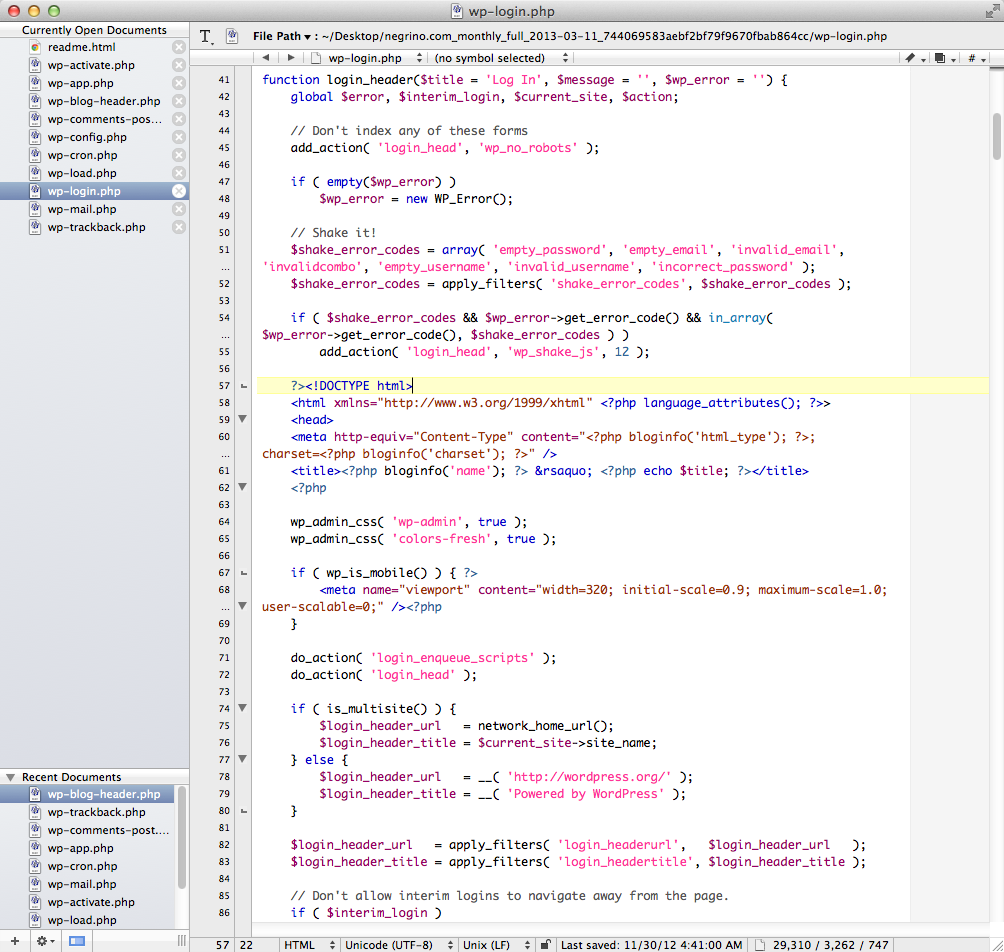
Task: Open Unix (LF) line endings popup
Action: (496, 944)
